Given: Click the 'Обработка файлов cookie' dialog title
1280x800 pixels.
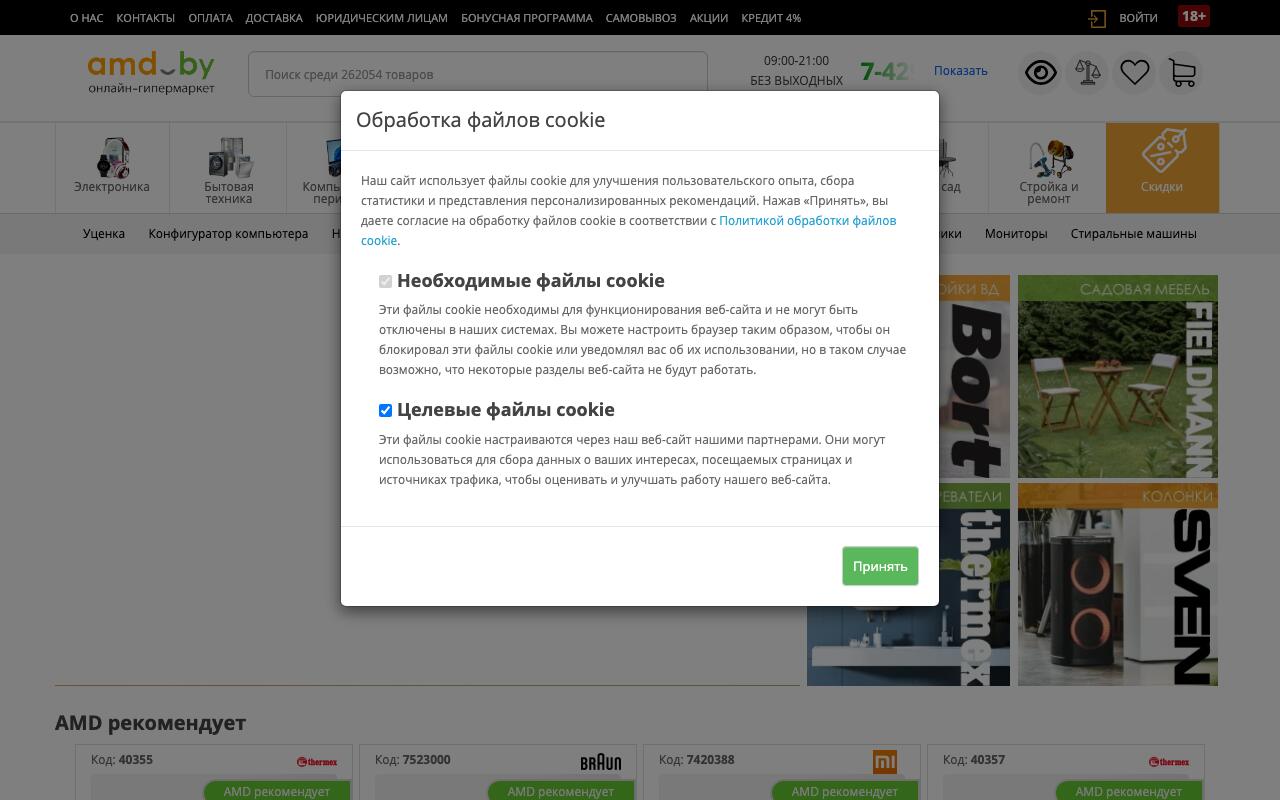Looking at the screenshot, I should point(481,120).
